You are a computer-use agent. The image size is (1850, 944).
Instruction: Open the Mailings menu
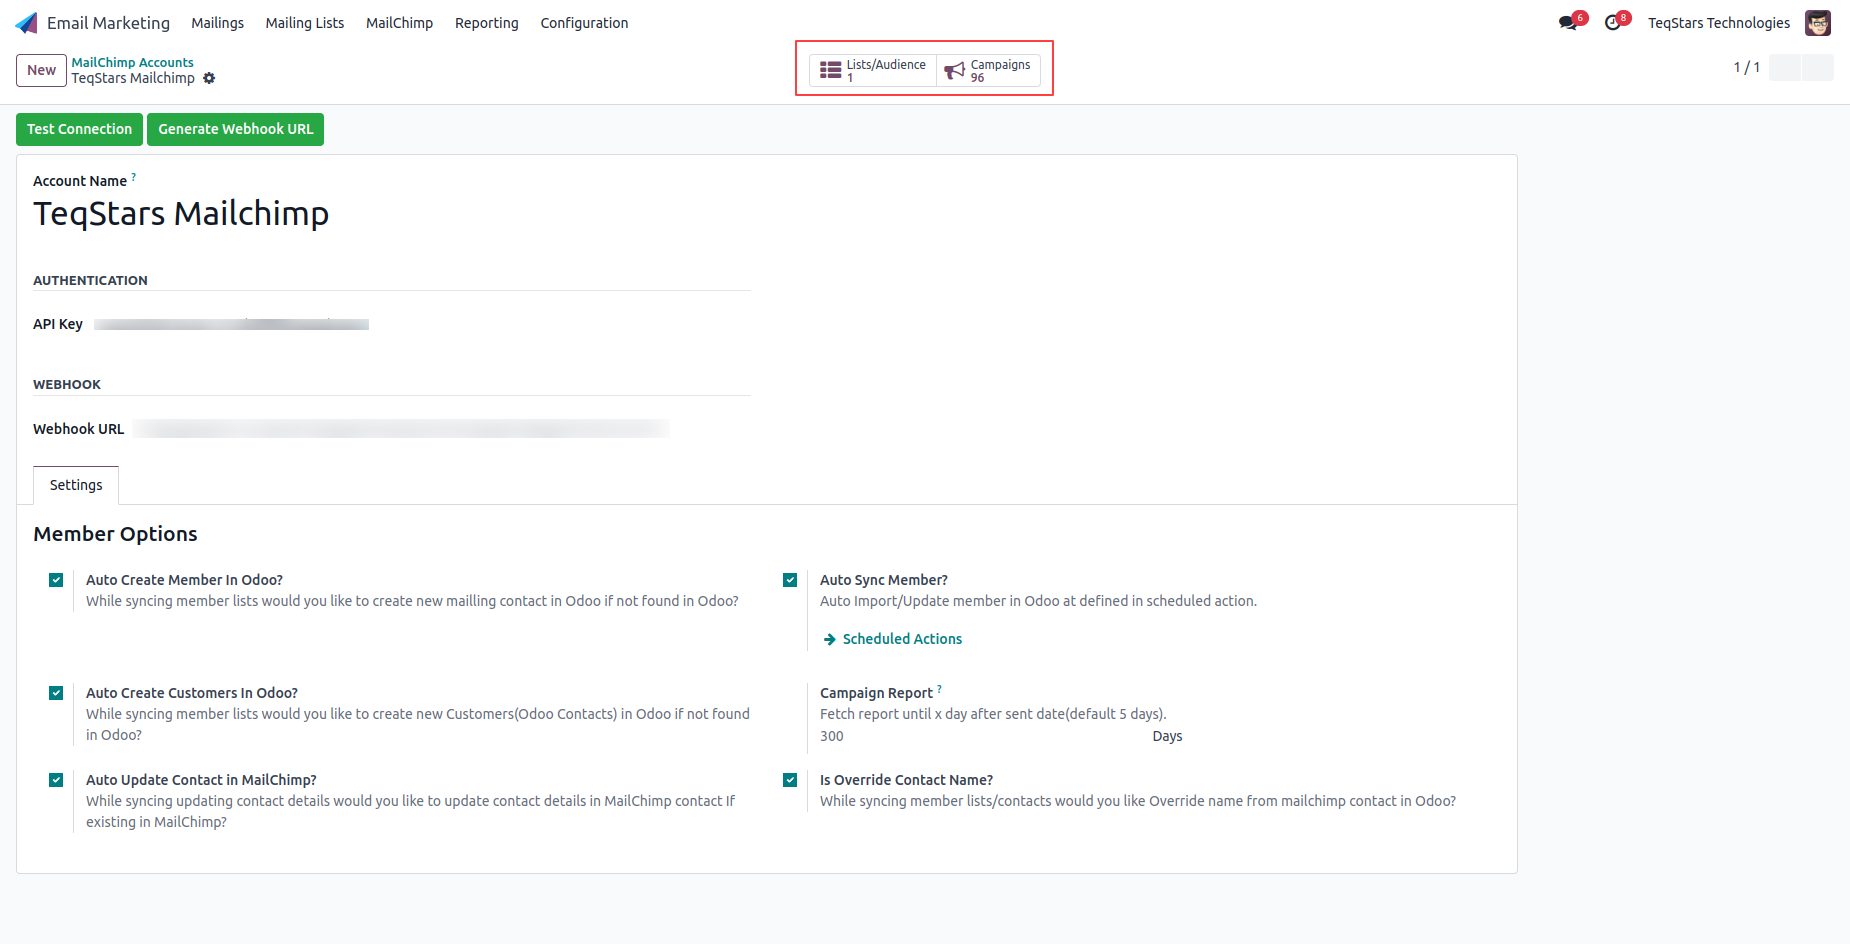point(217,23)
